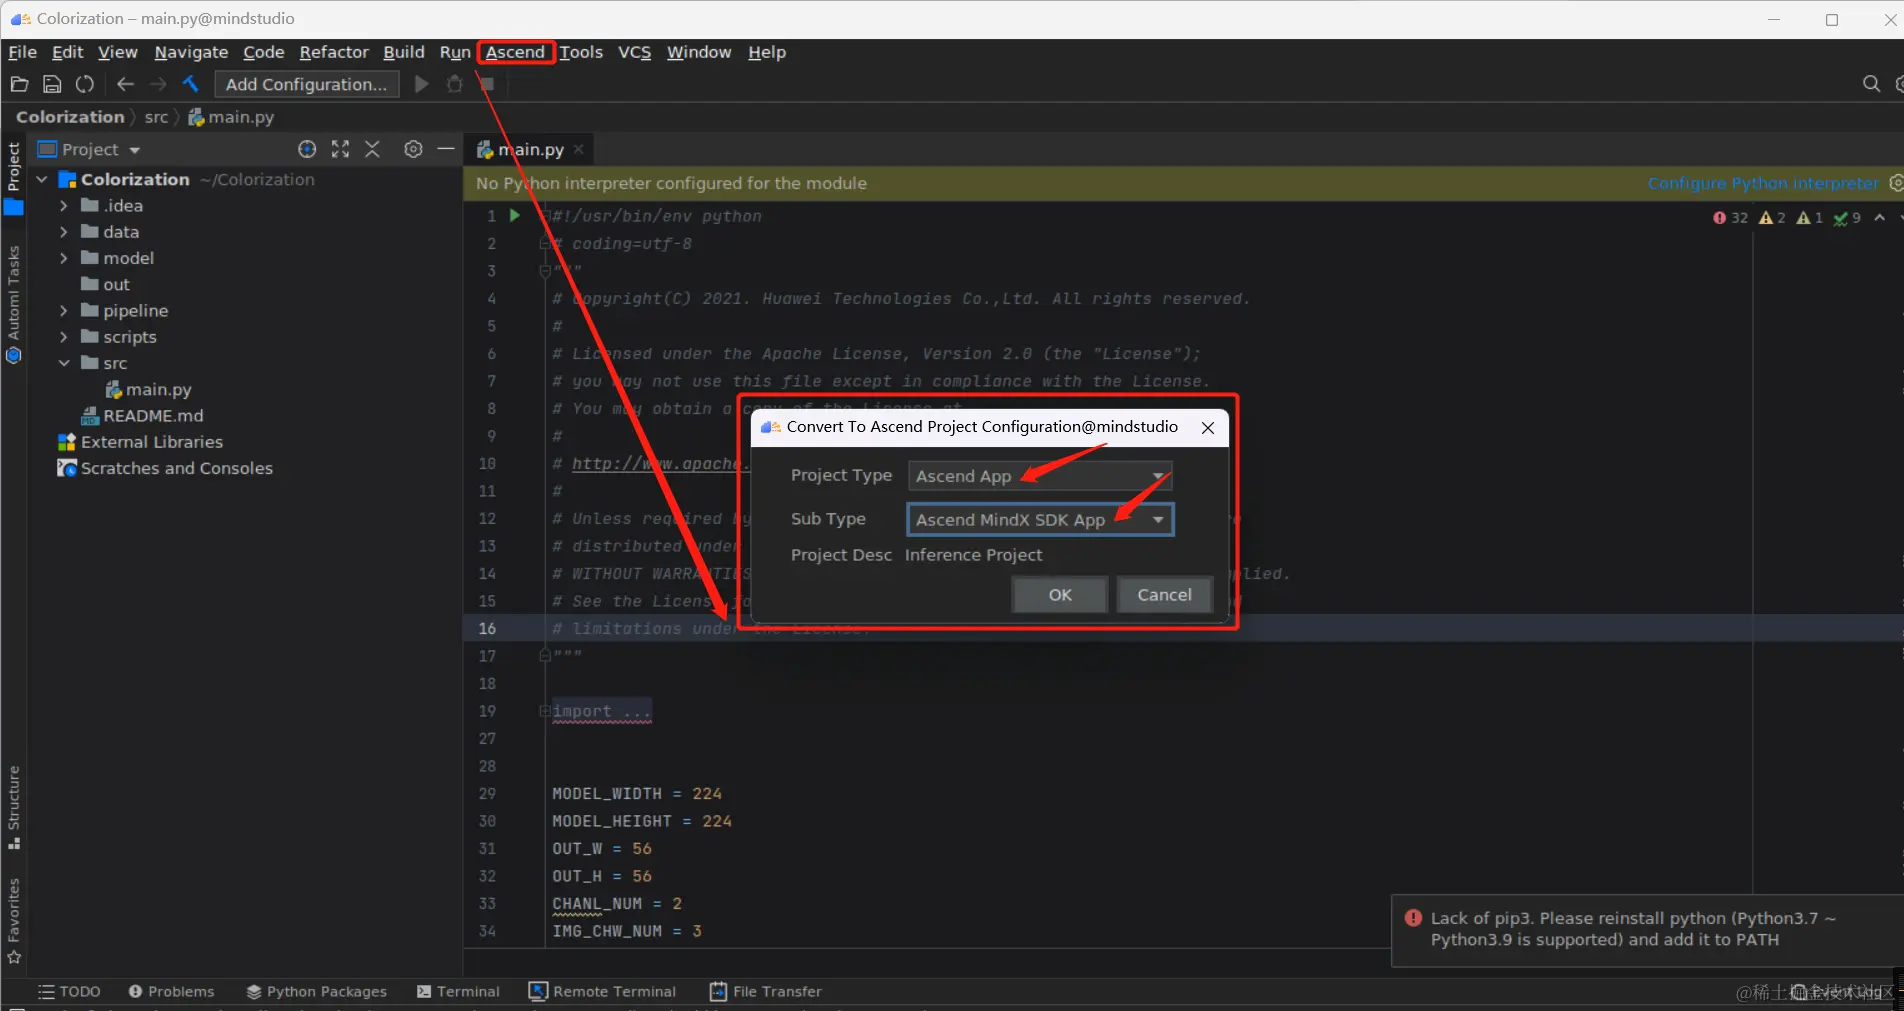Click Colorization in the breadcrumb path
Viewport: 1904px width, 1011px height.
70,117
